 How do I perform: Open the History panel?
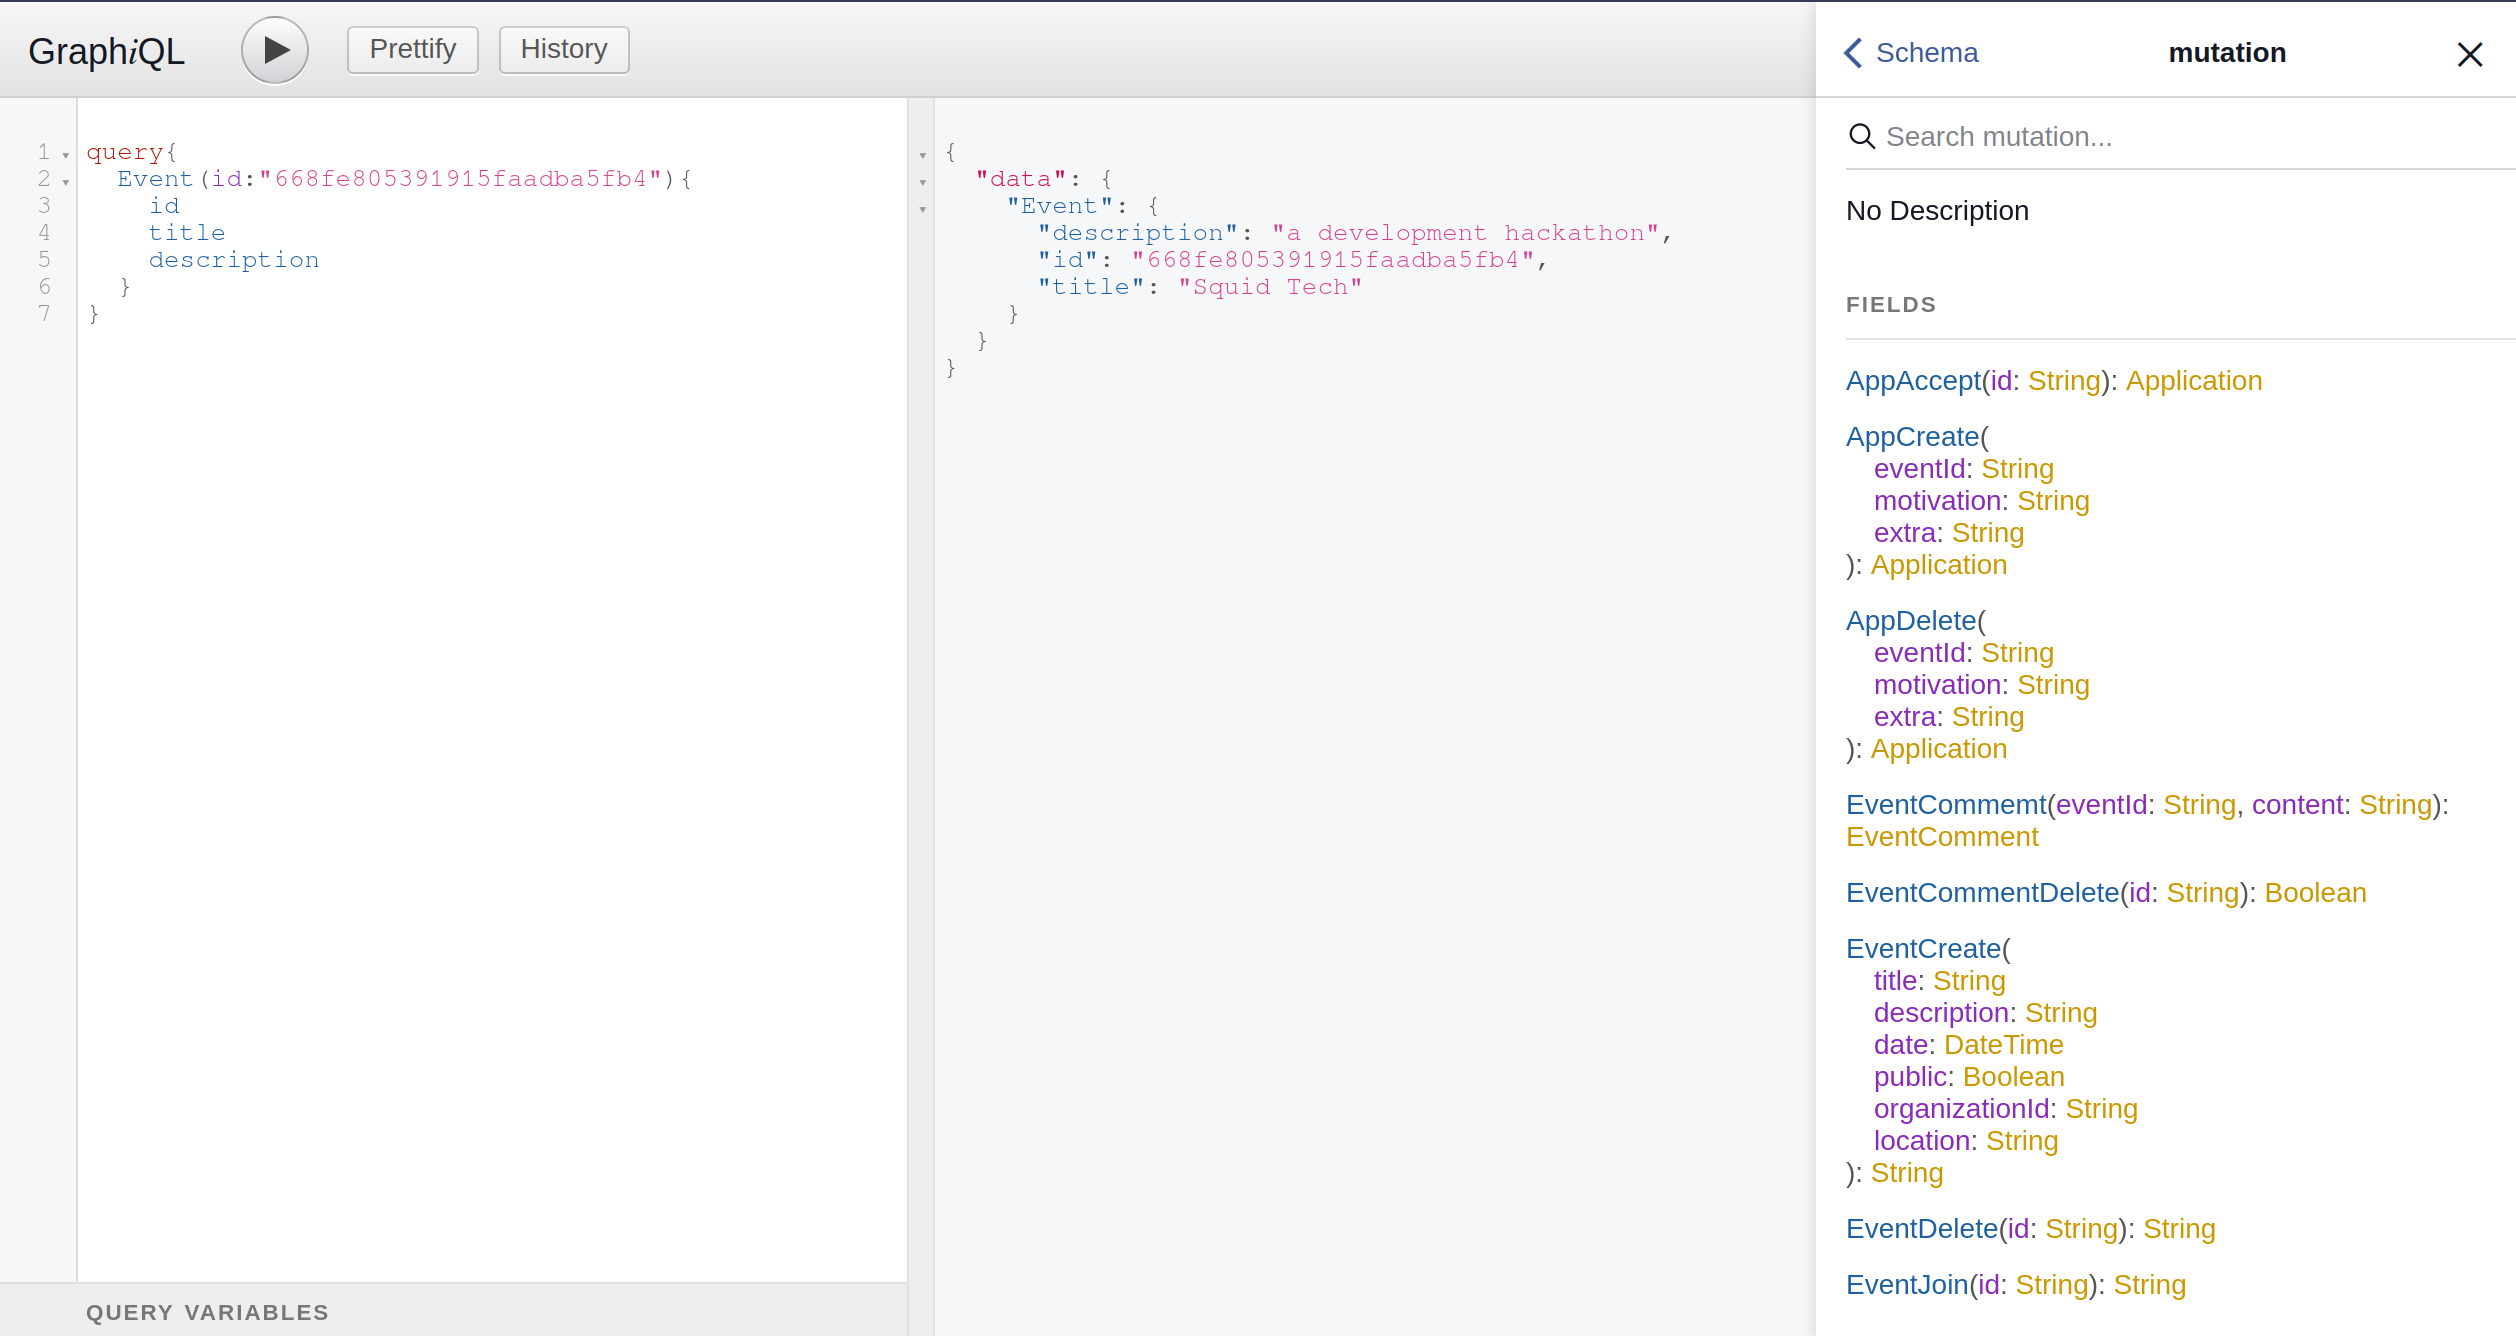(x=562, y=48)
